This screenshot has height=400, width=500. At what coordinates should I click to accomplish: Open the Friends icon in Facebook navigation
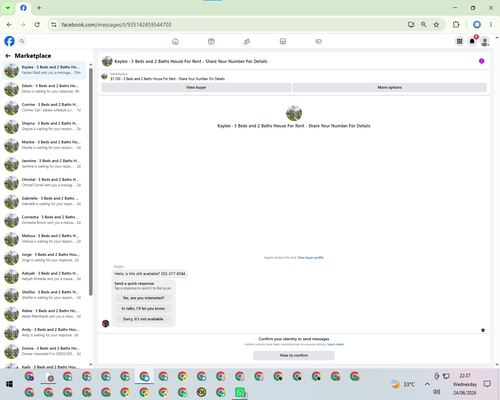pyautogui.click(x=247, y=41)
